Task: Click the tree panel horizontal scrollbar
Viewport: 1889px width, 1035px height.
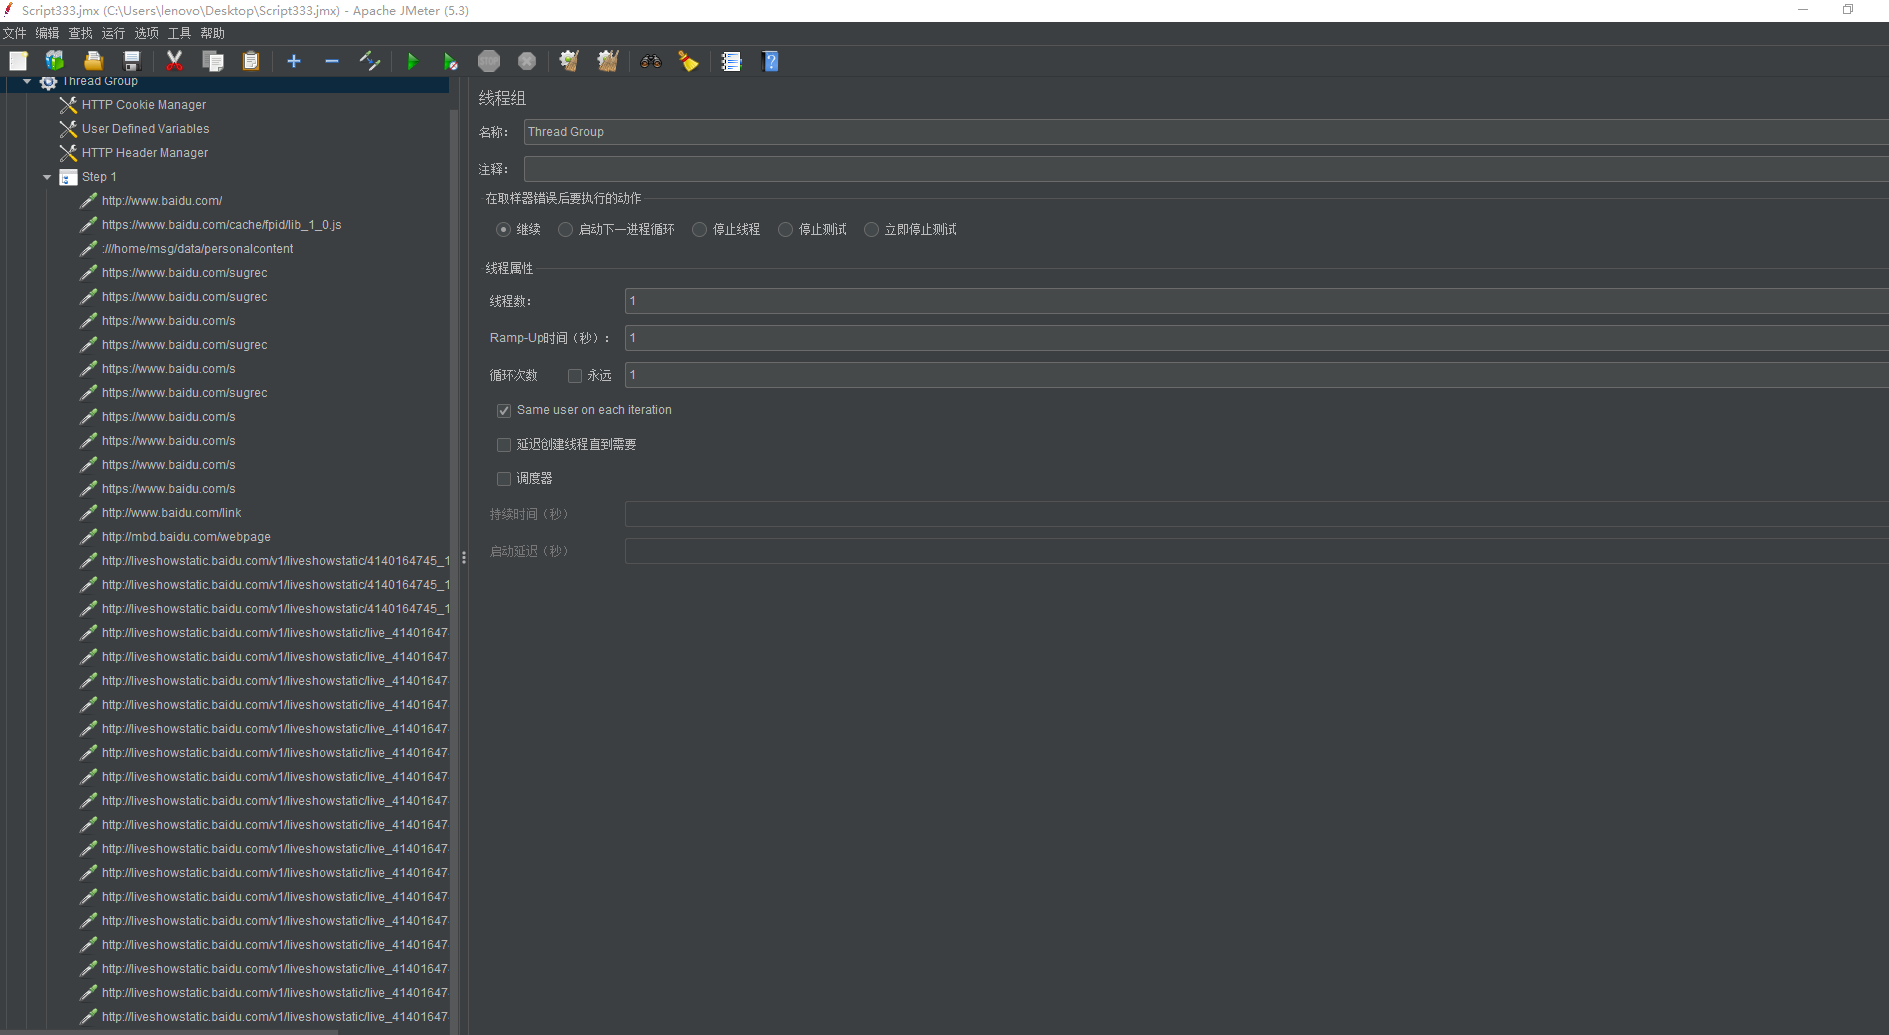Action: (170, 1032)
